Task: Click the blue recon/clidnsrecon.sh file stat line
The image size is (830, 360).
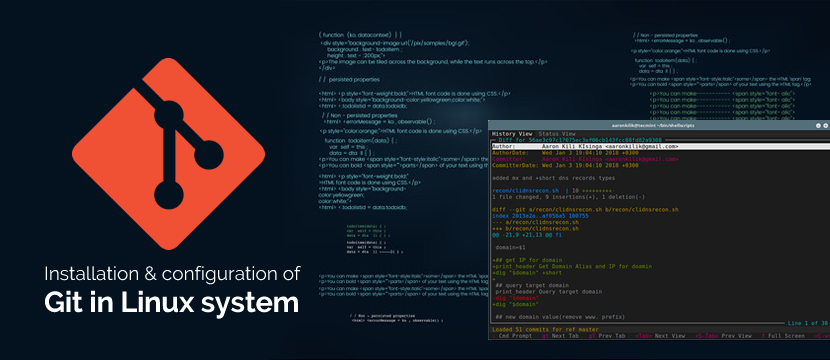Action: (x=553, y=191)
